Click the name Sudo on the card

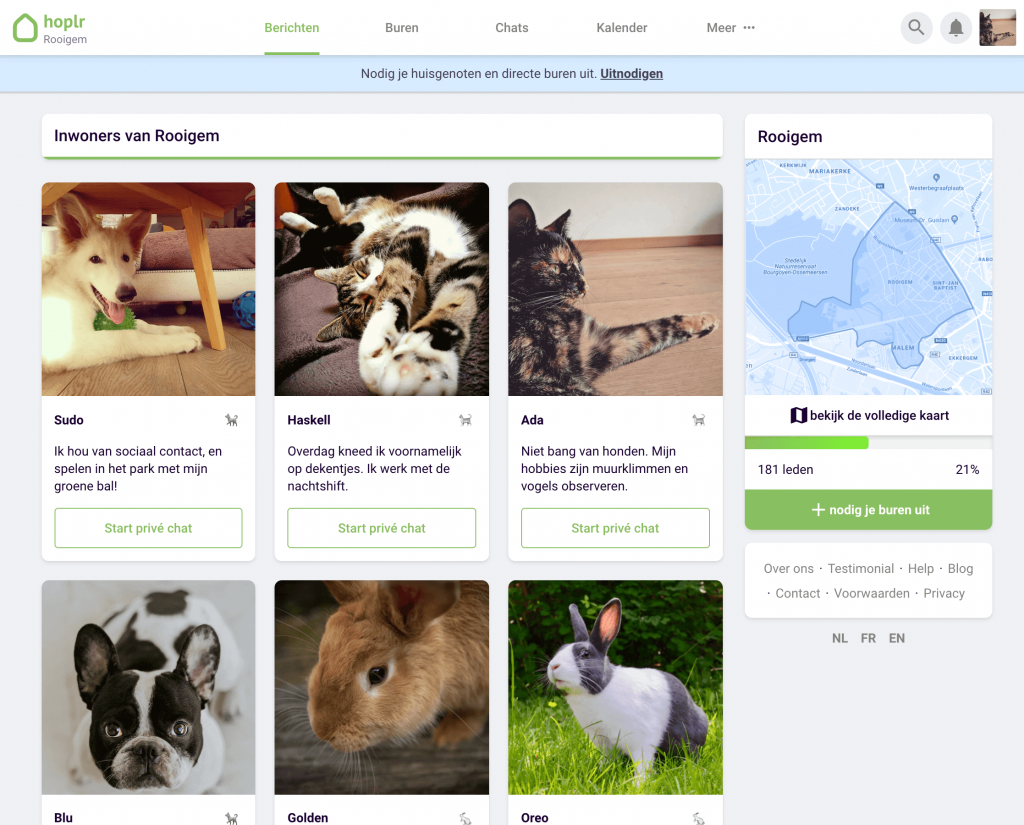[69, 420]
